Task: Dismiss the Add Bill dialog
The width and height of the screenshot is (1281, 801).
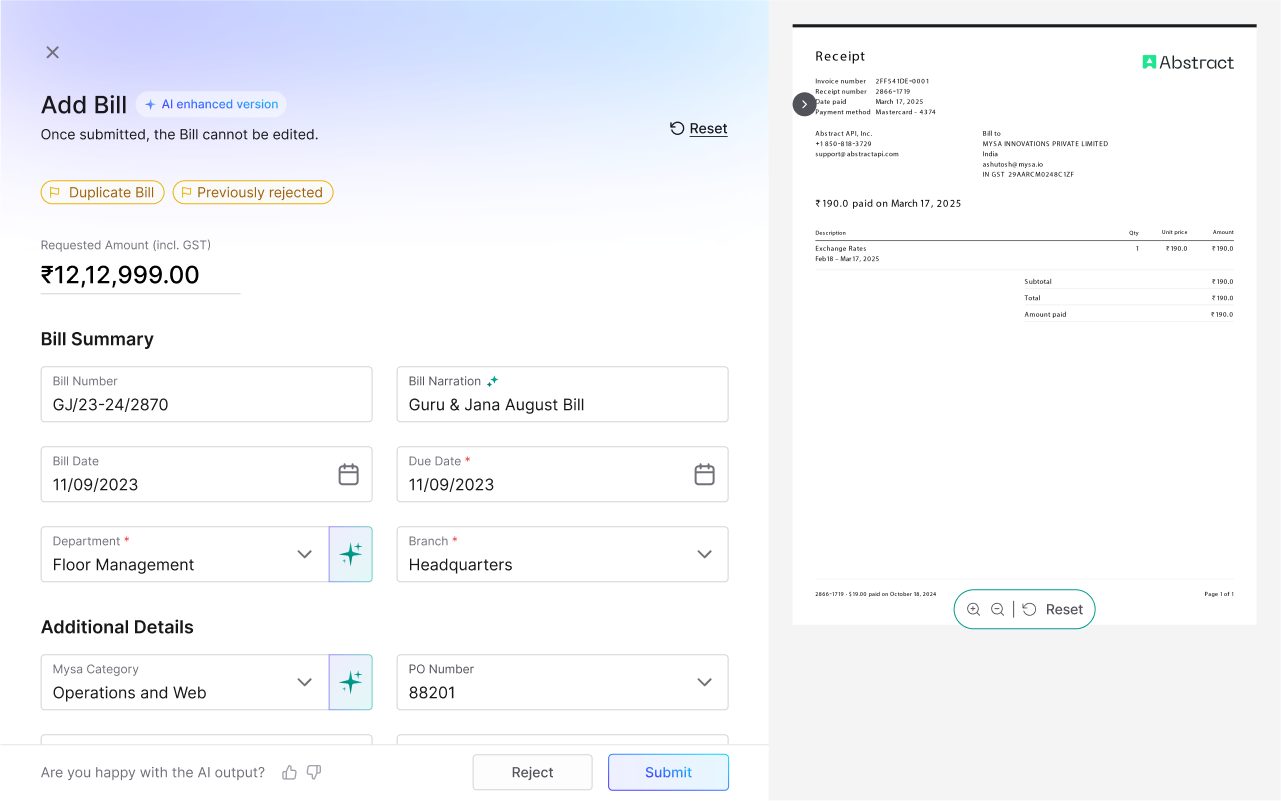Action: click(52, 52)
